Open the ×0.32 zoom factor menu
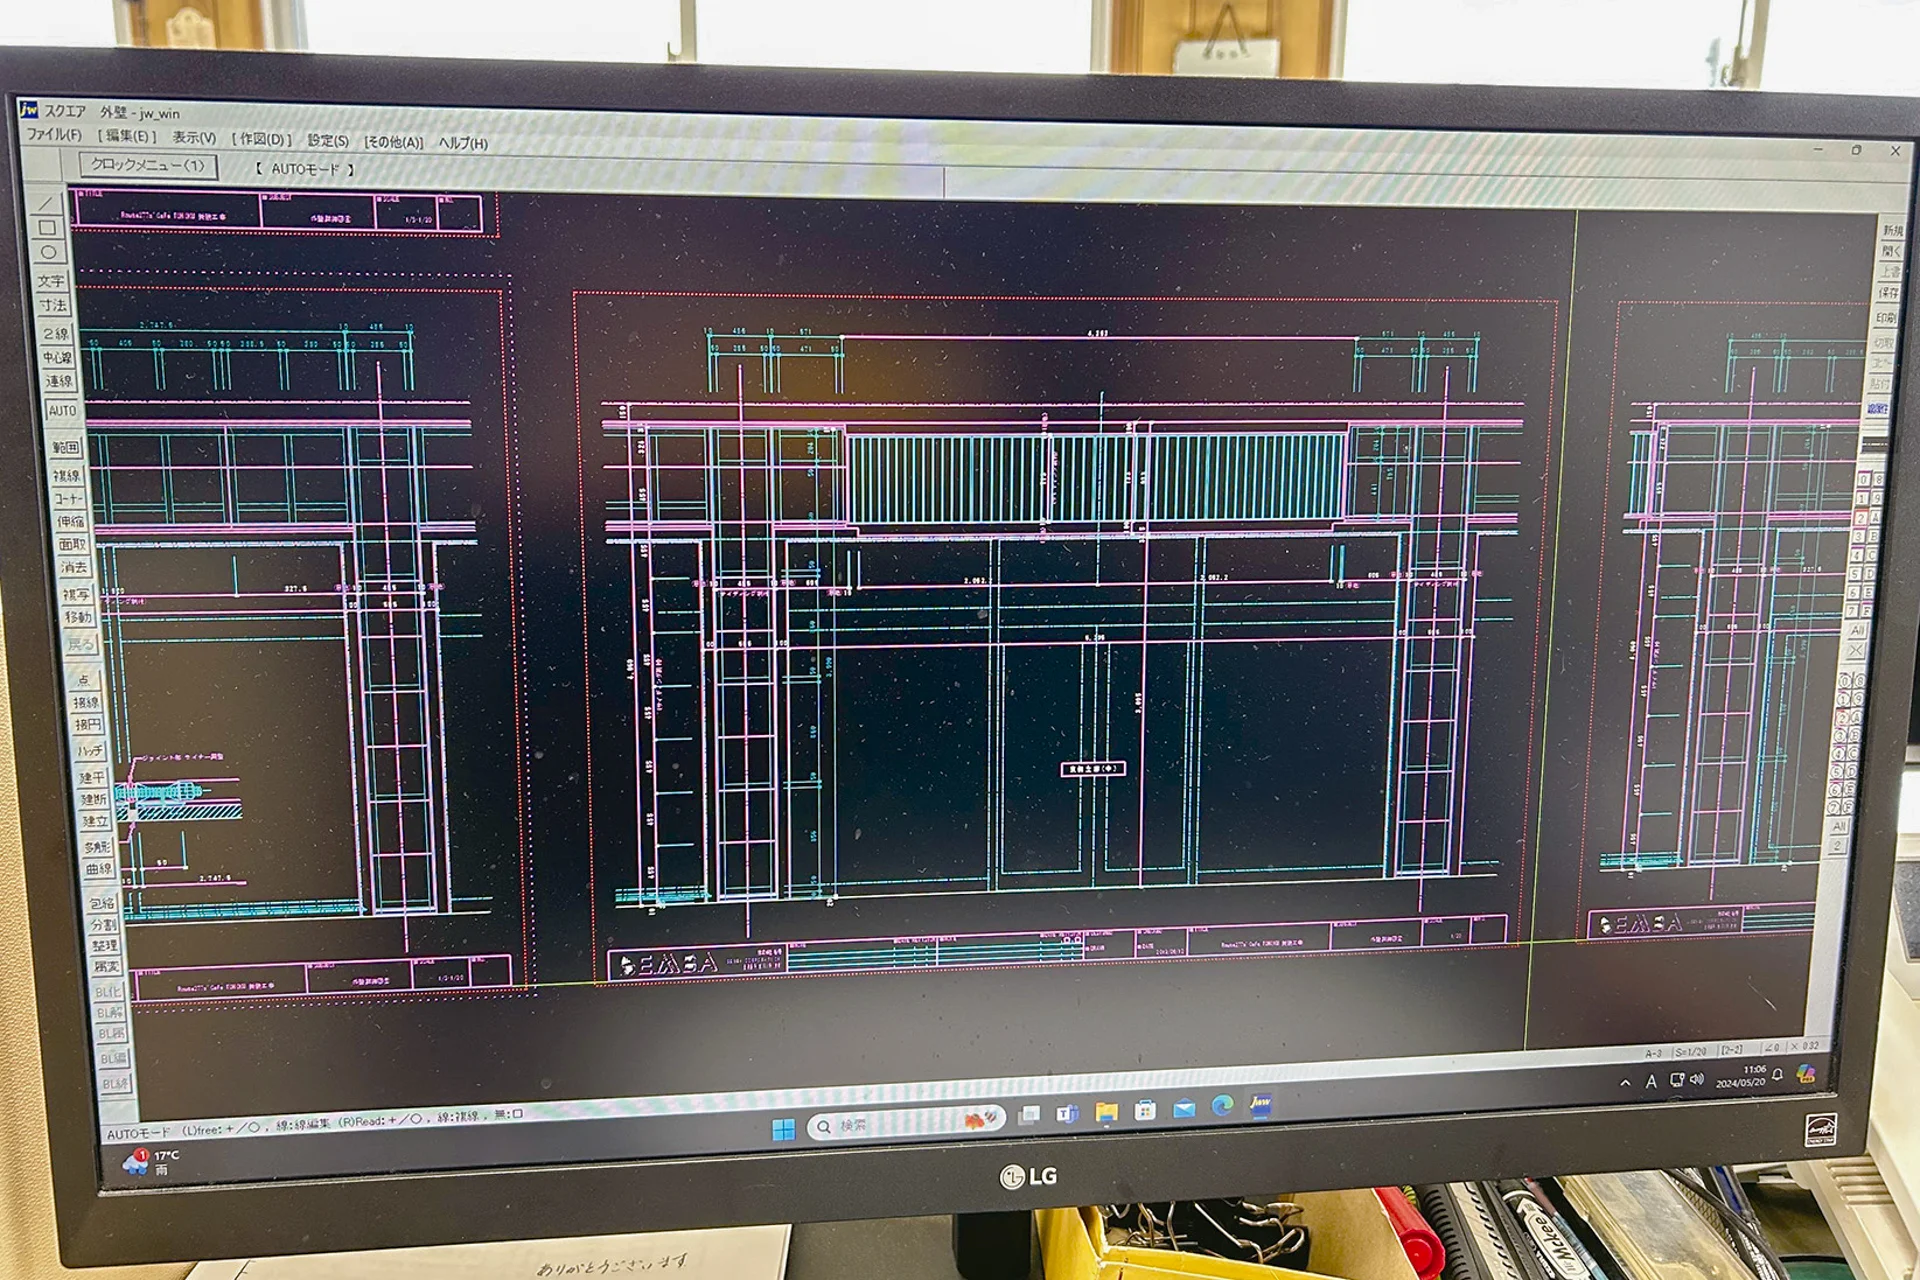Screen dimensions: 1920x1280 click(1805, 1047)
